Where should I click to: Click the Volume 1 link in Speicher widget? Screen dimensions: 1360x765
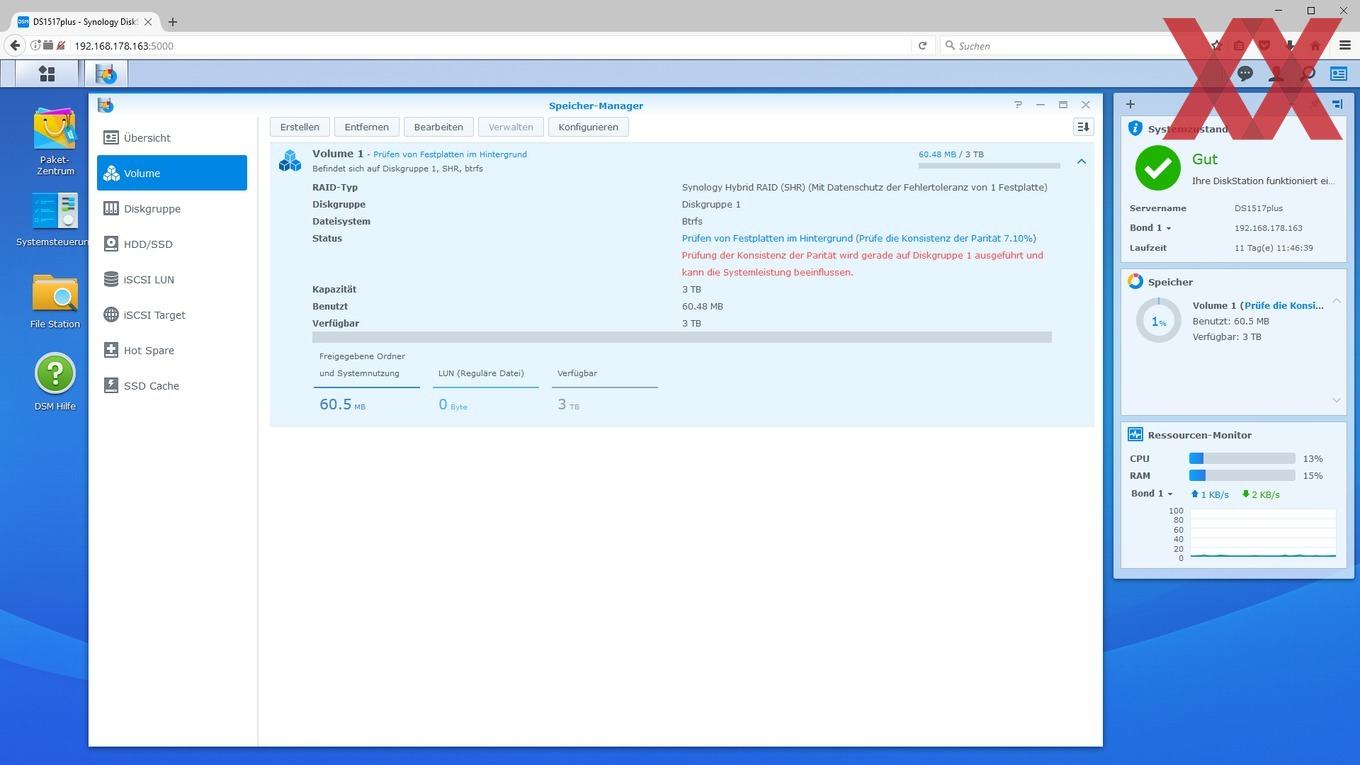click(x=1258, y=305)
